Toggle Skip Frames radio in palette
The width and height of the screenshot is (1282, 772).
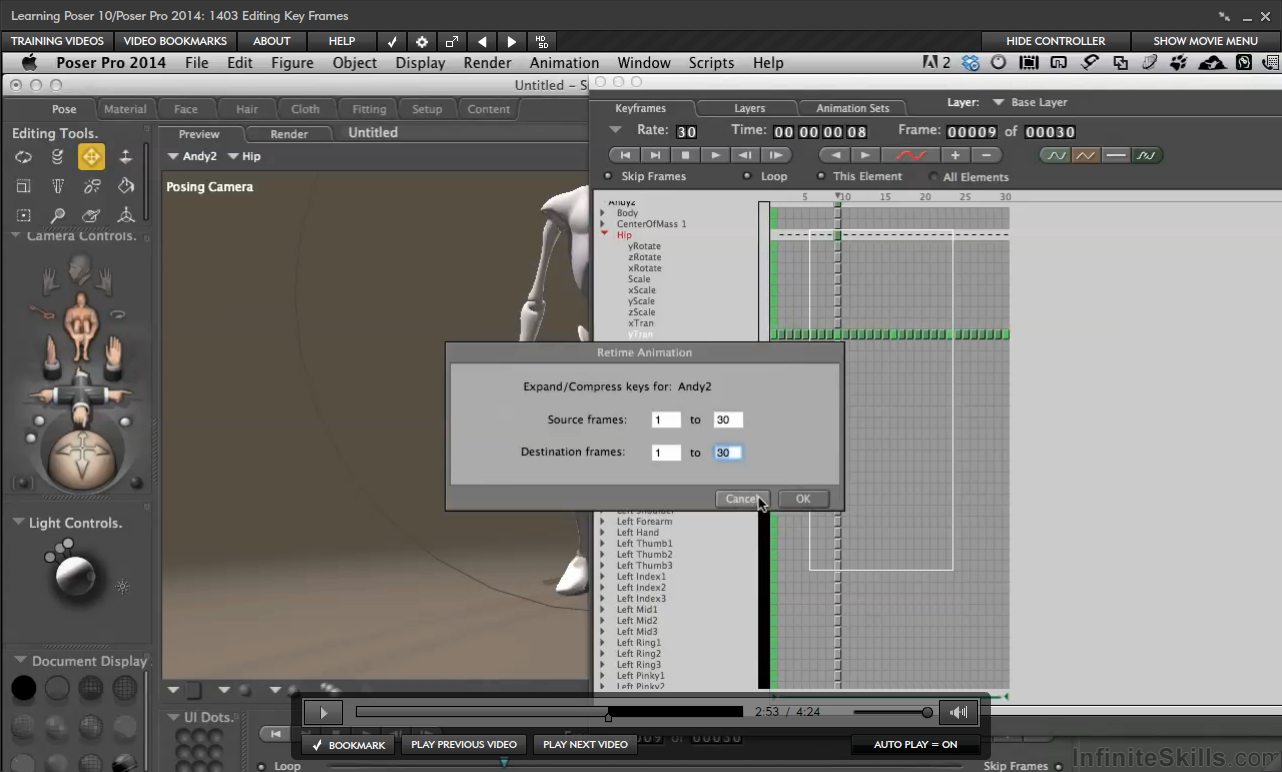[607, 176]
